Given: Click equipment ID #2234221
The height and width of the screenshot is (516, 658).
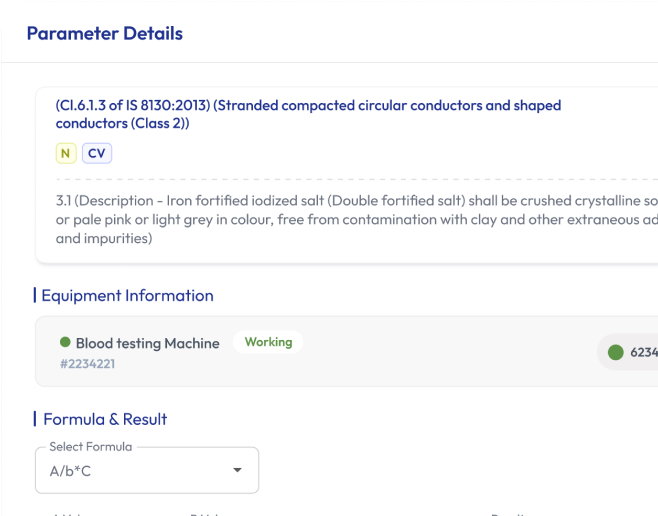Looking at the screenshot, I should [87, 364].
